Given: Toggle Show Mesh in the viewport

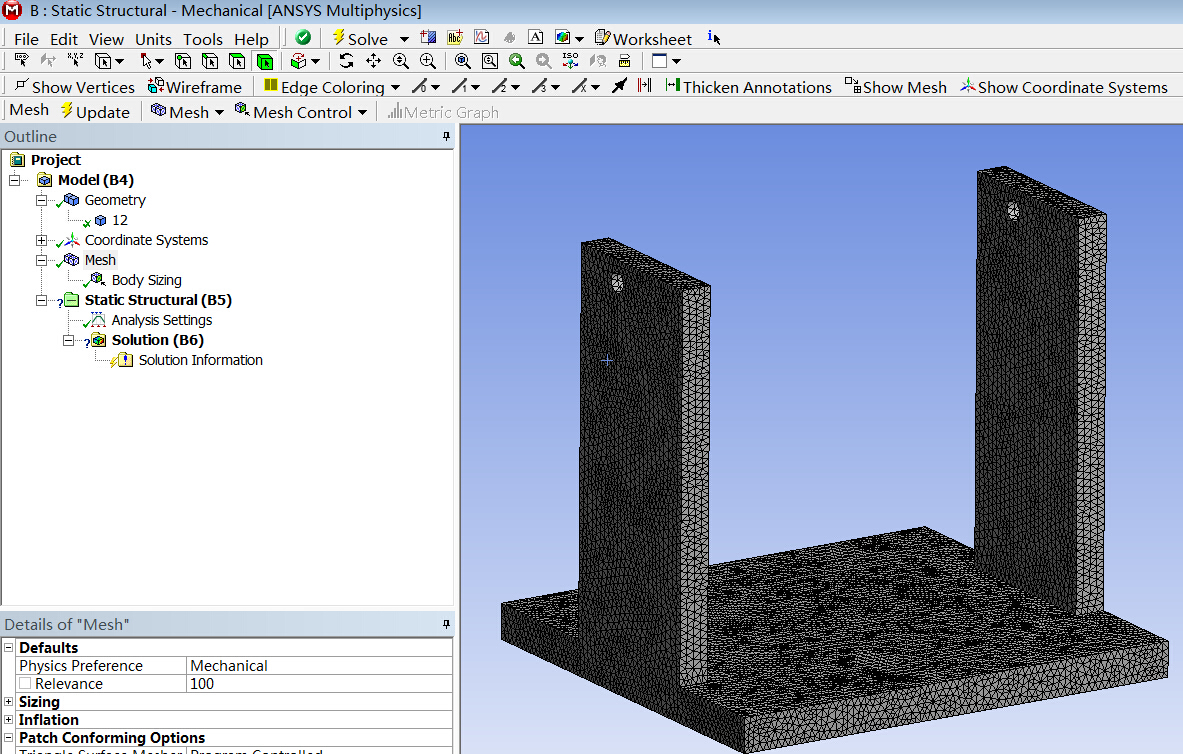Looking at the screenshot, I should 895,87.
